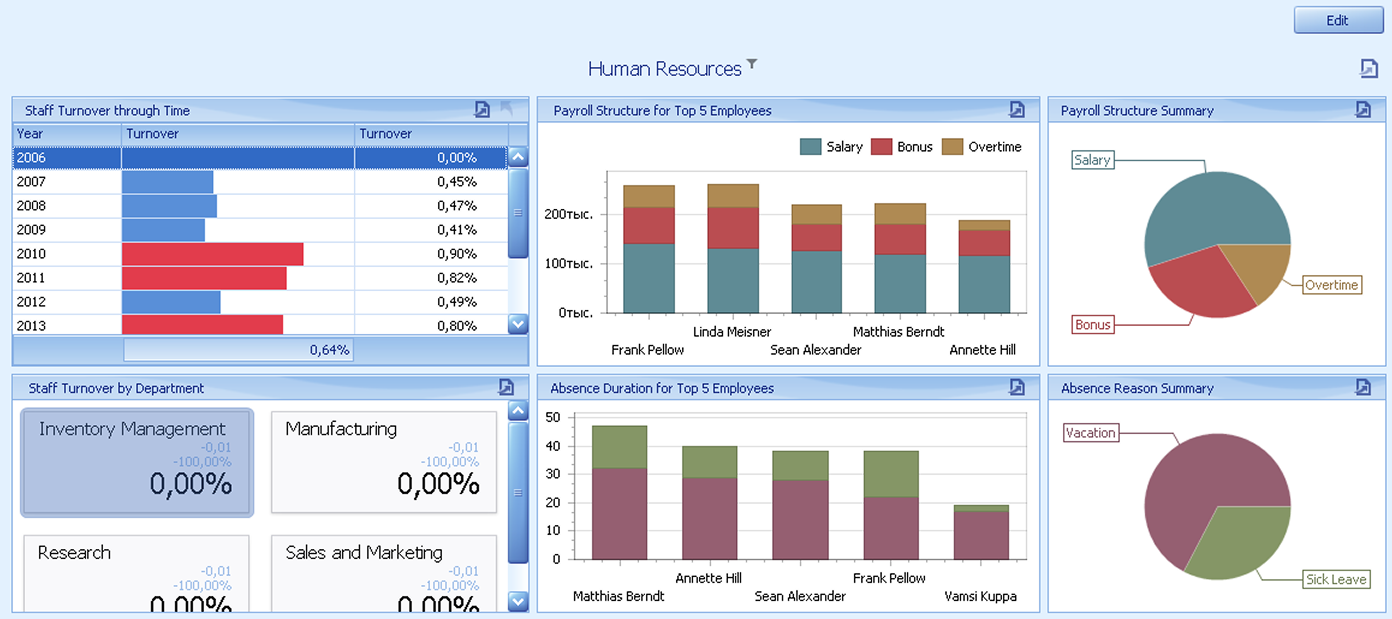Click export icon in Staff Turnover by Department
1392x619 pixels.
(x=506, y=387)
